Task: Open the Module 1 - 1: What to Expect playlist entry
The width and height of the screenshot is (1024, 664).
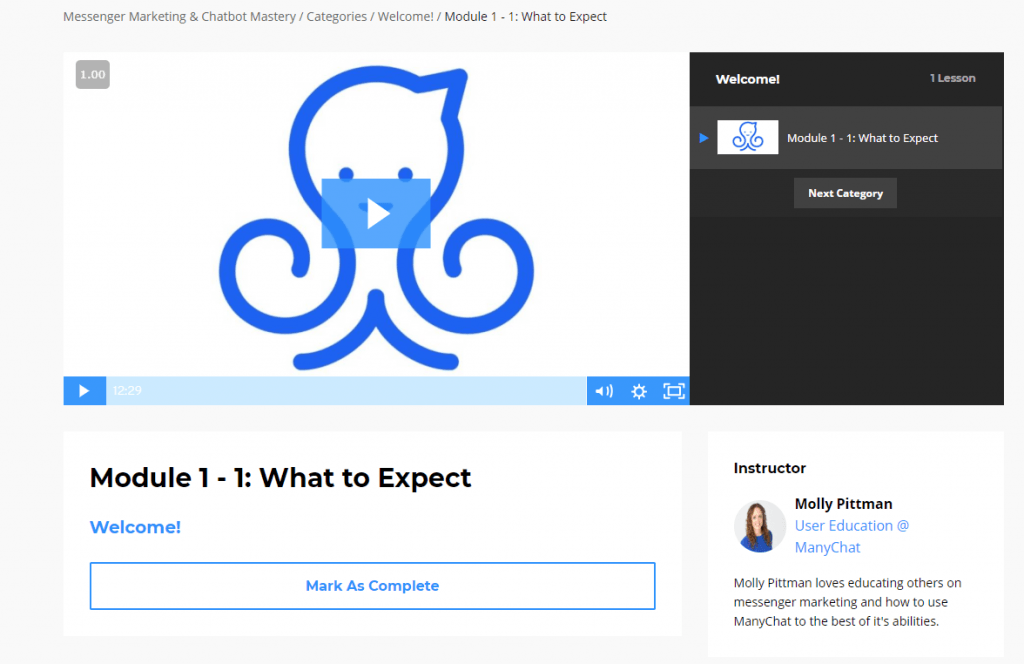Action: (846, 138)
